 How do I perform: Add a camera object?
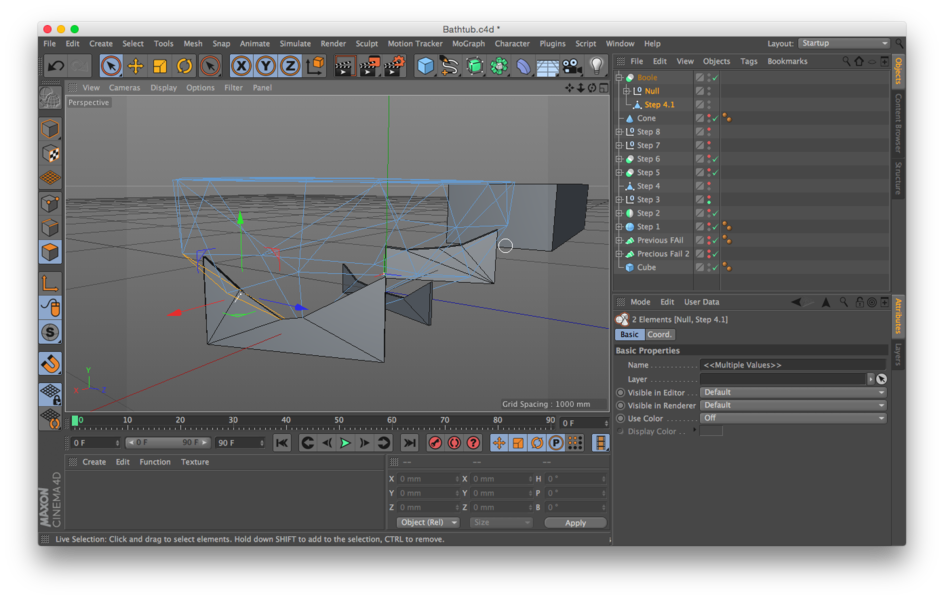click(x=571, y=66)
